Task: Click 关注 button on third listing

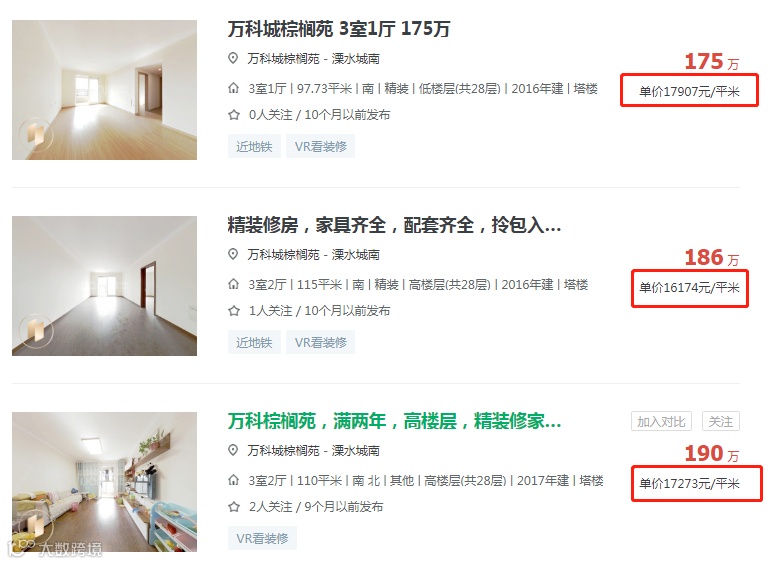Action: pyautogui.click(x=720, y=421)
